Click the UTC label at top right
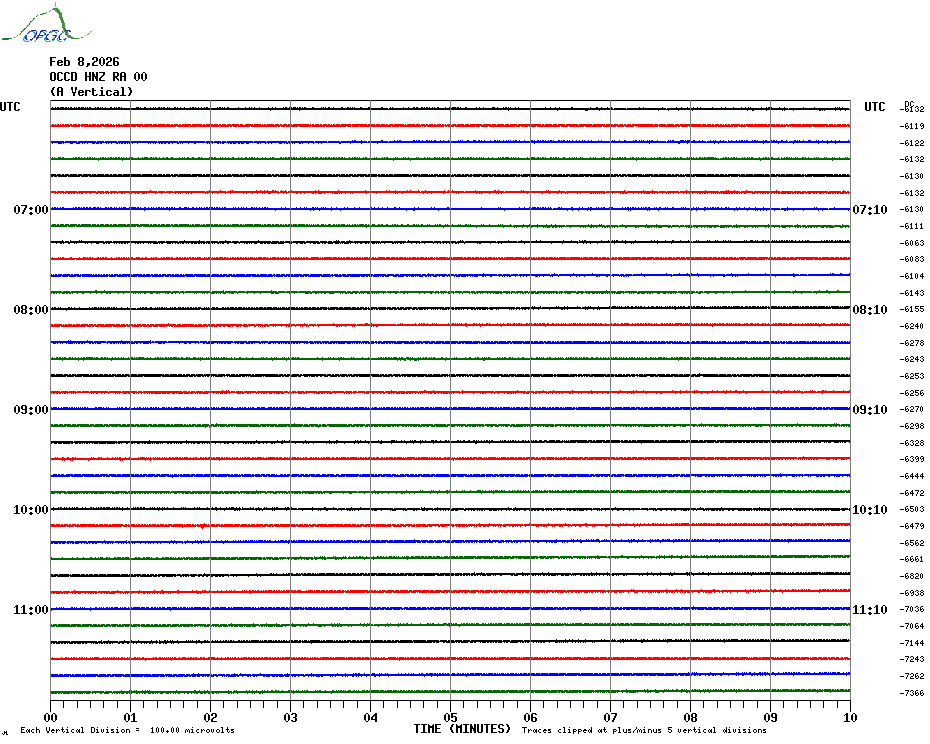The width and height of the screenshot is (930, 744). [875, 108]
